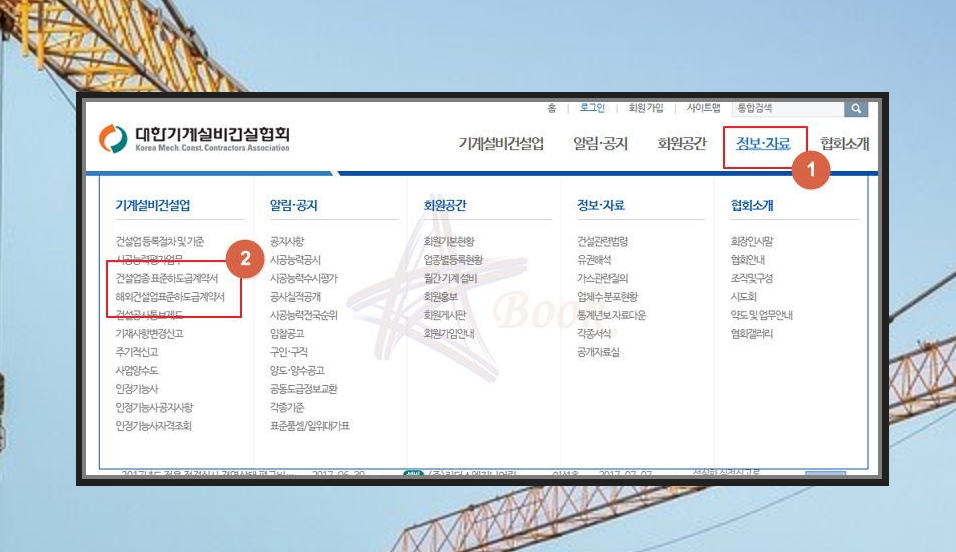
Task: Select 협회안내 menu entry
Action: click(748, 260)
